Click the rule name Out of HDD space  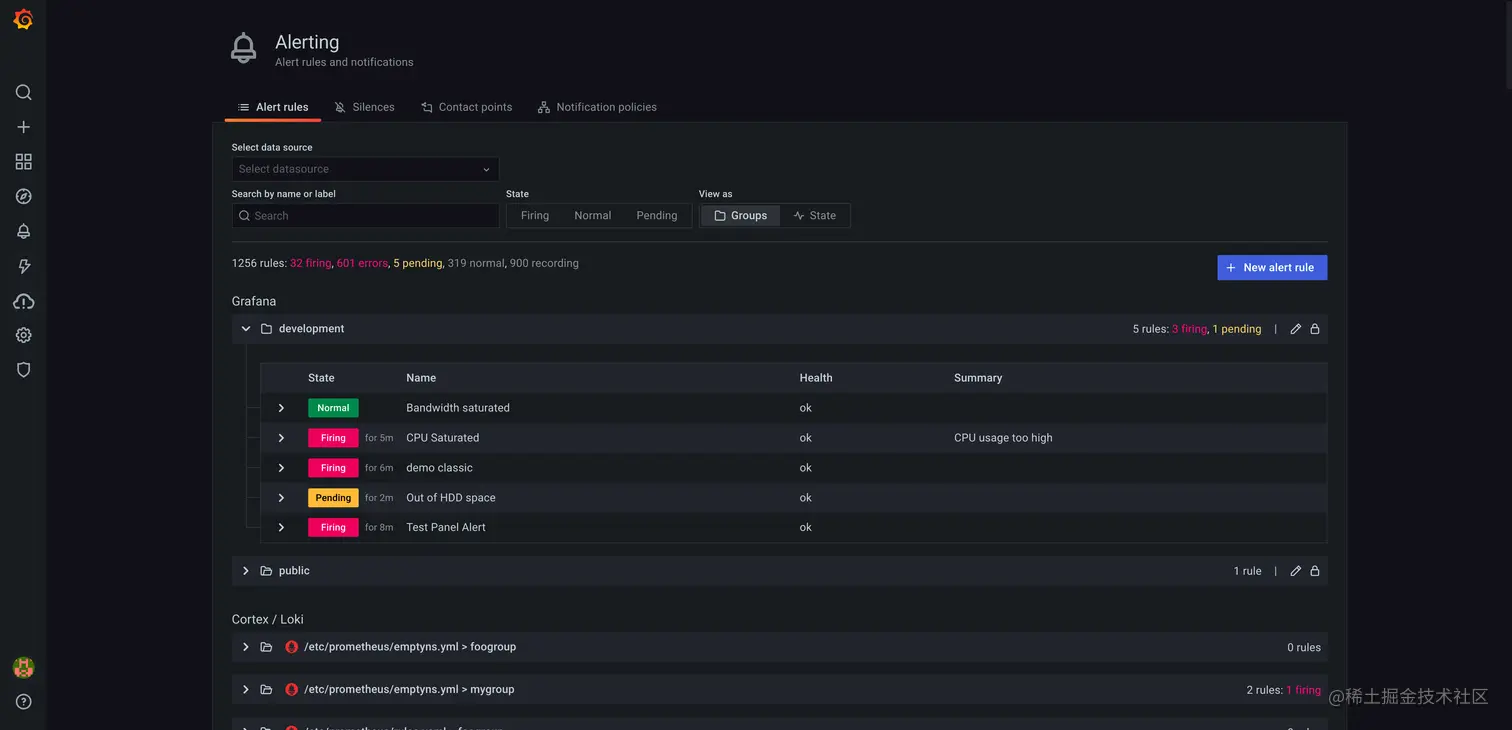(x=451, y=498)
